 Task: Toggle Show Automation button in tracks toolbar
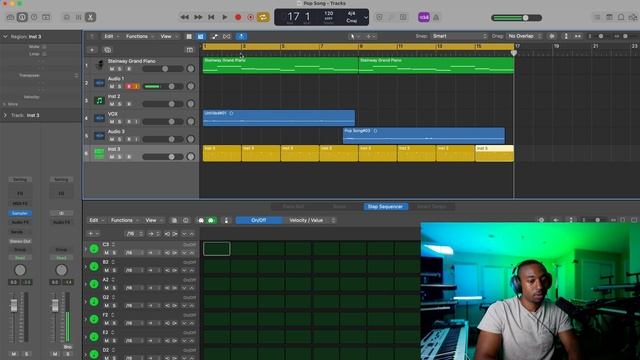(x=215, y=36)
